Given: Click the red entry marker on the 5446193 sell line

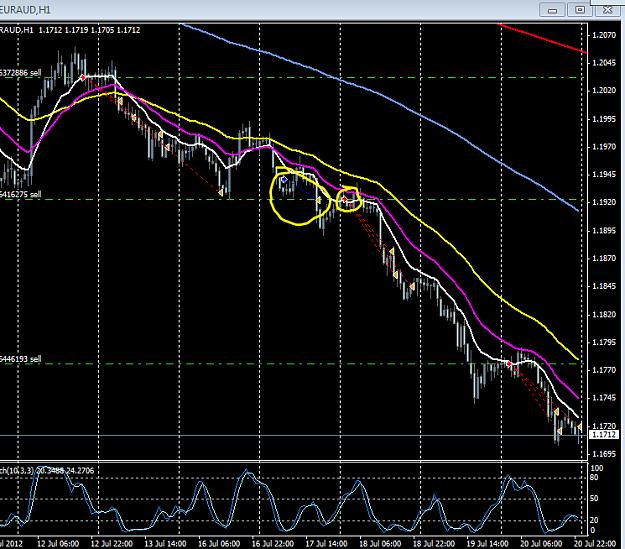Looking at the screenshot, I should click(x=509, y=364).
